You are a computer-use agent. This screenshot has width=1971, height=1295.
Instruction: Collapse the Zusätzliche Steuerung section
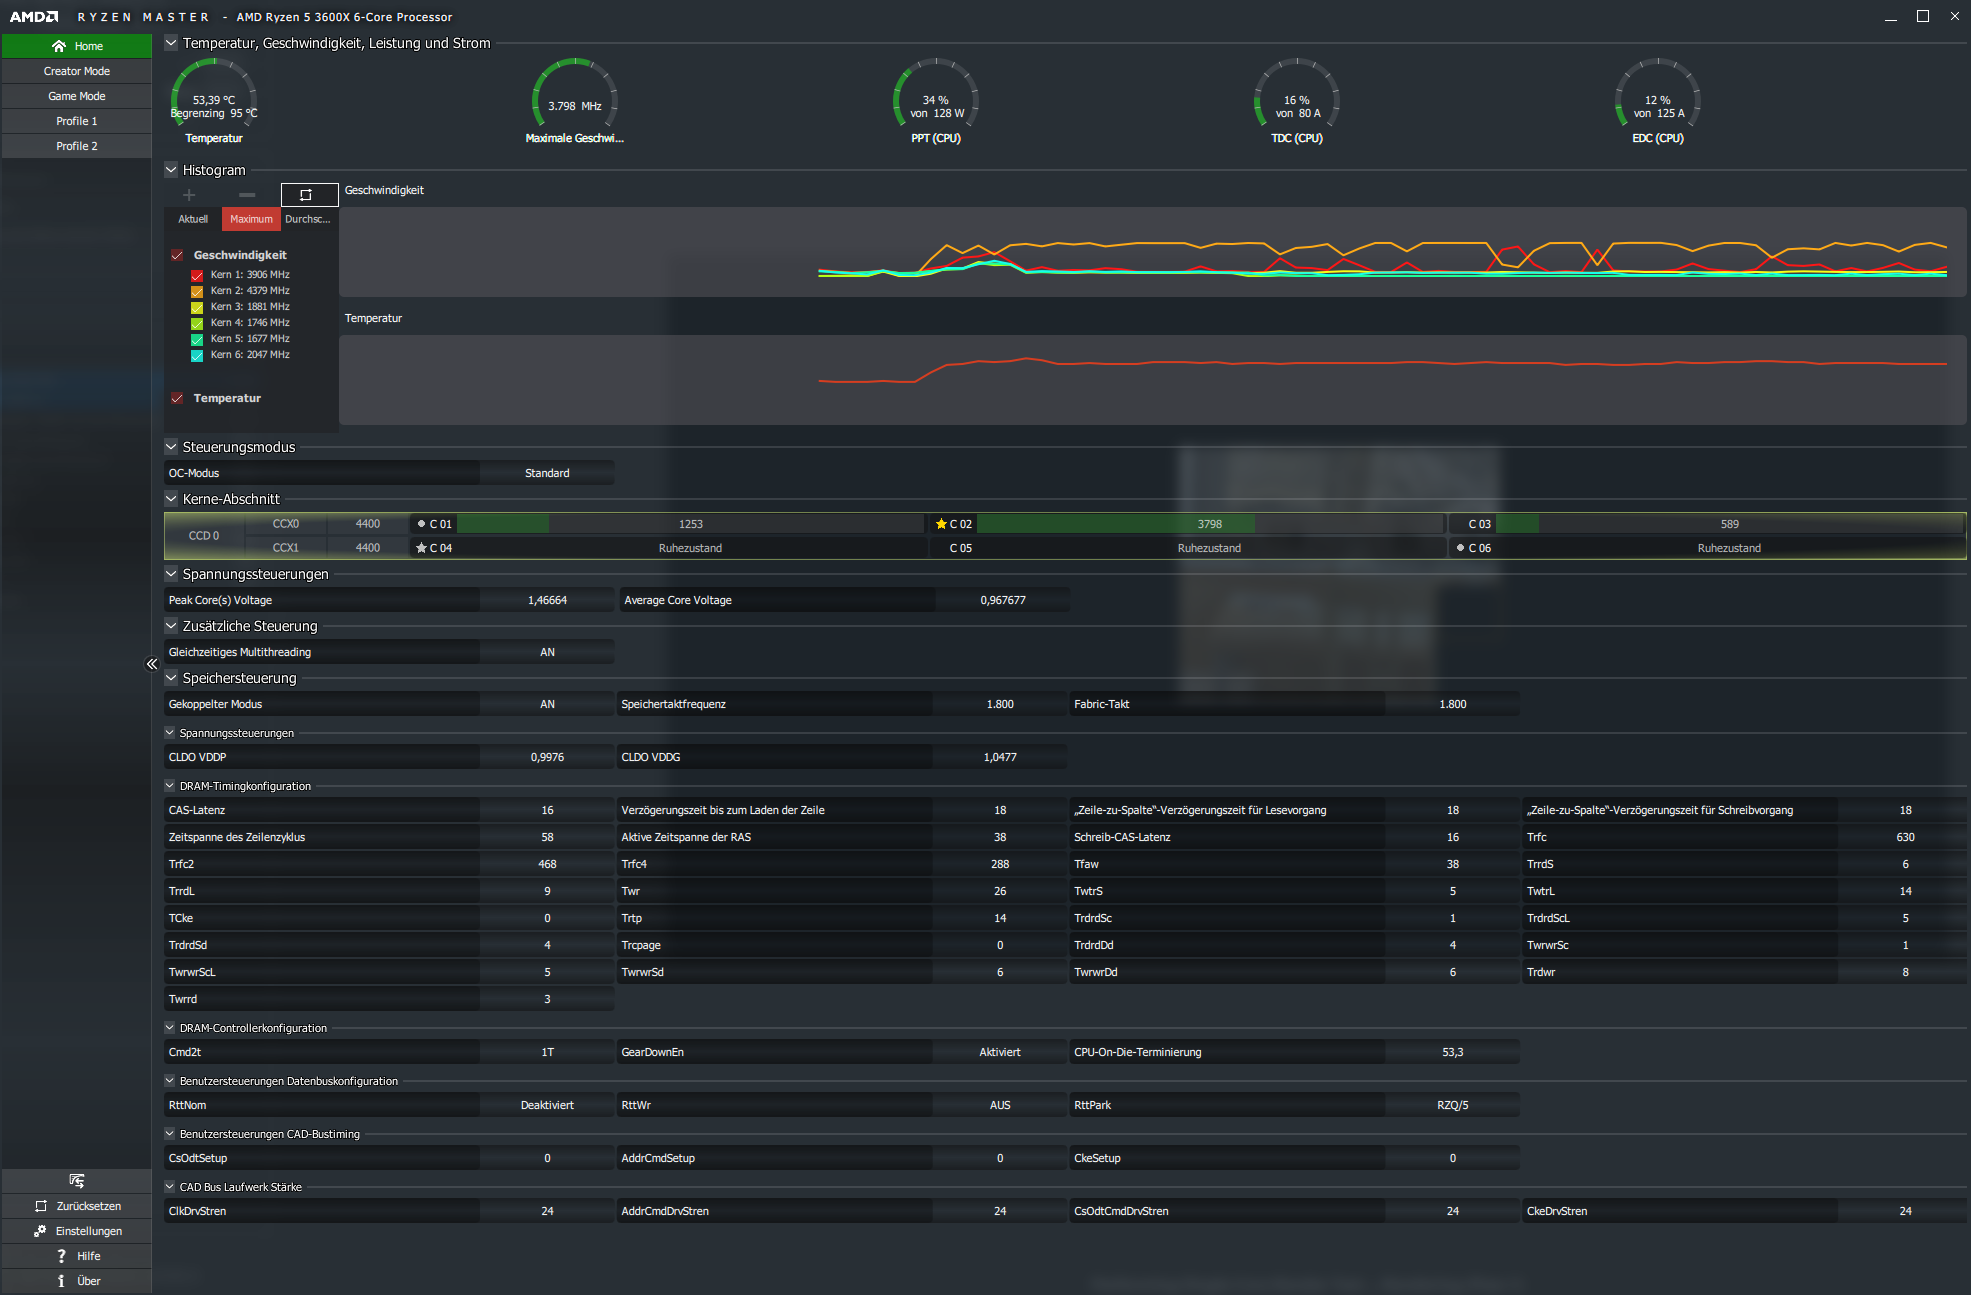pyautogui.click(x=171, y=626)
